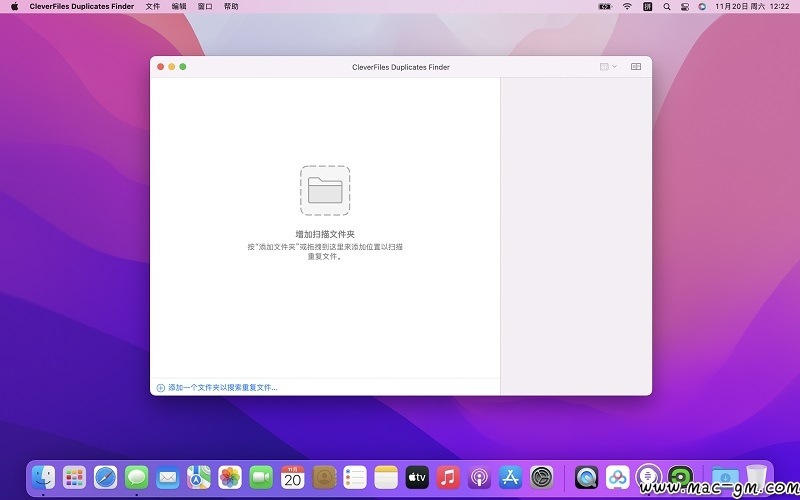The image size is (800, 500).
Task: Open Launchpad from the dock
Action: [x=74, y=478]
